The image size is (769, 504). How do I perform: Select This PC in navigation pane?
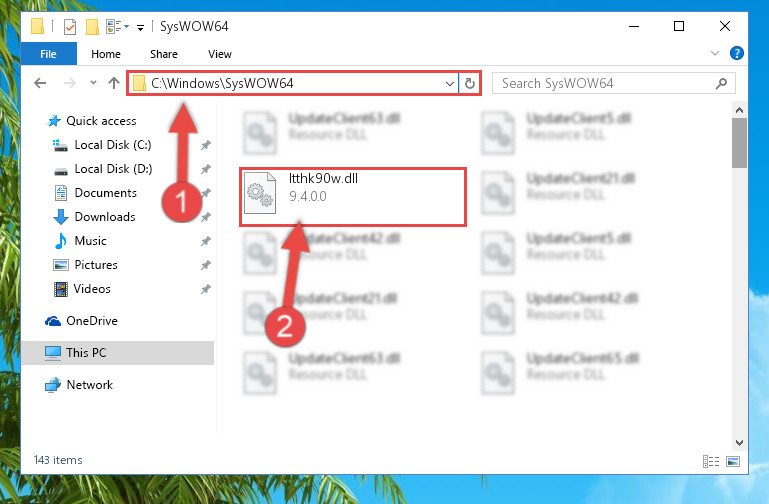[x=118, y=353]
